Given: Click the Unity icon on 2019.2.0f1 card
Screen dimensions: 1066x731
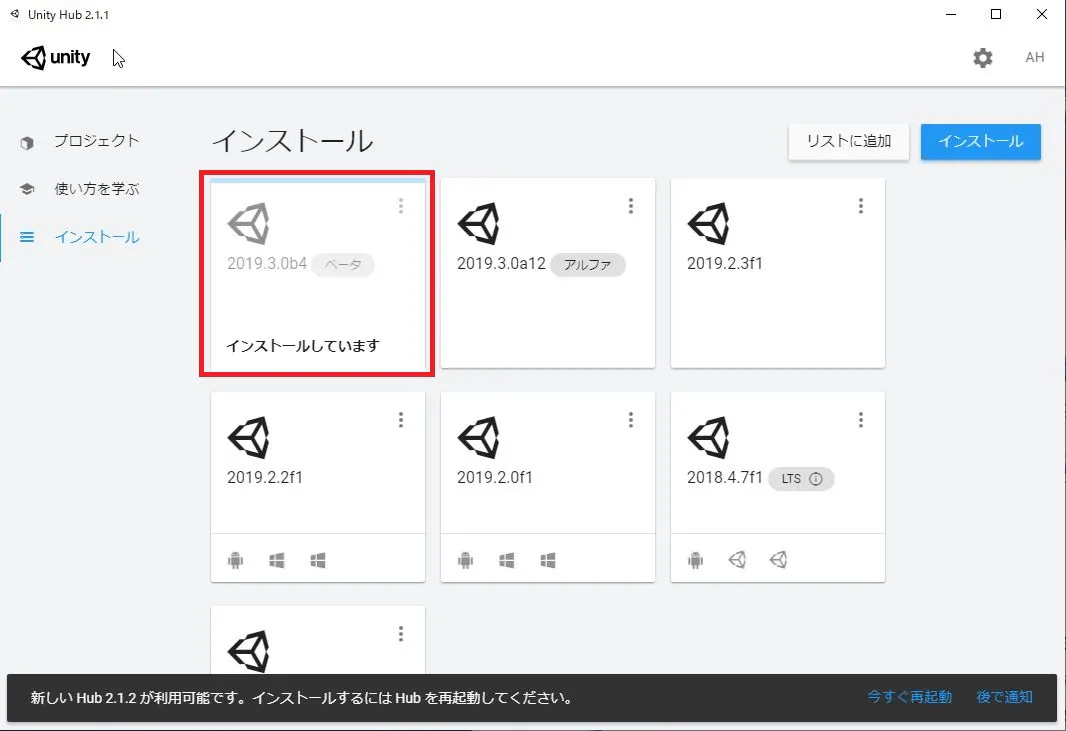Looking at the screenshot, I should tap(479, 438).
